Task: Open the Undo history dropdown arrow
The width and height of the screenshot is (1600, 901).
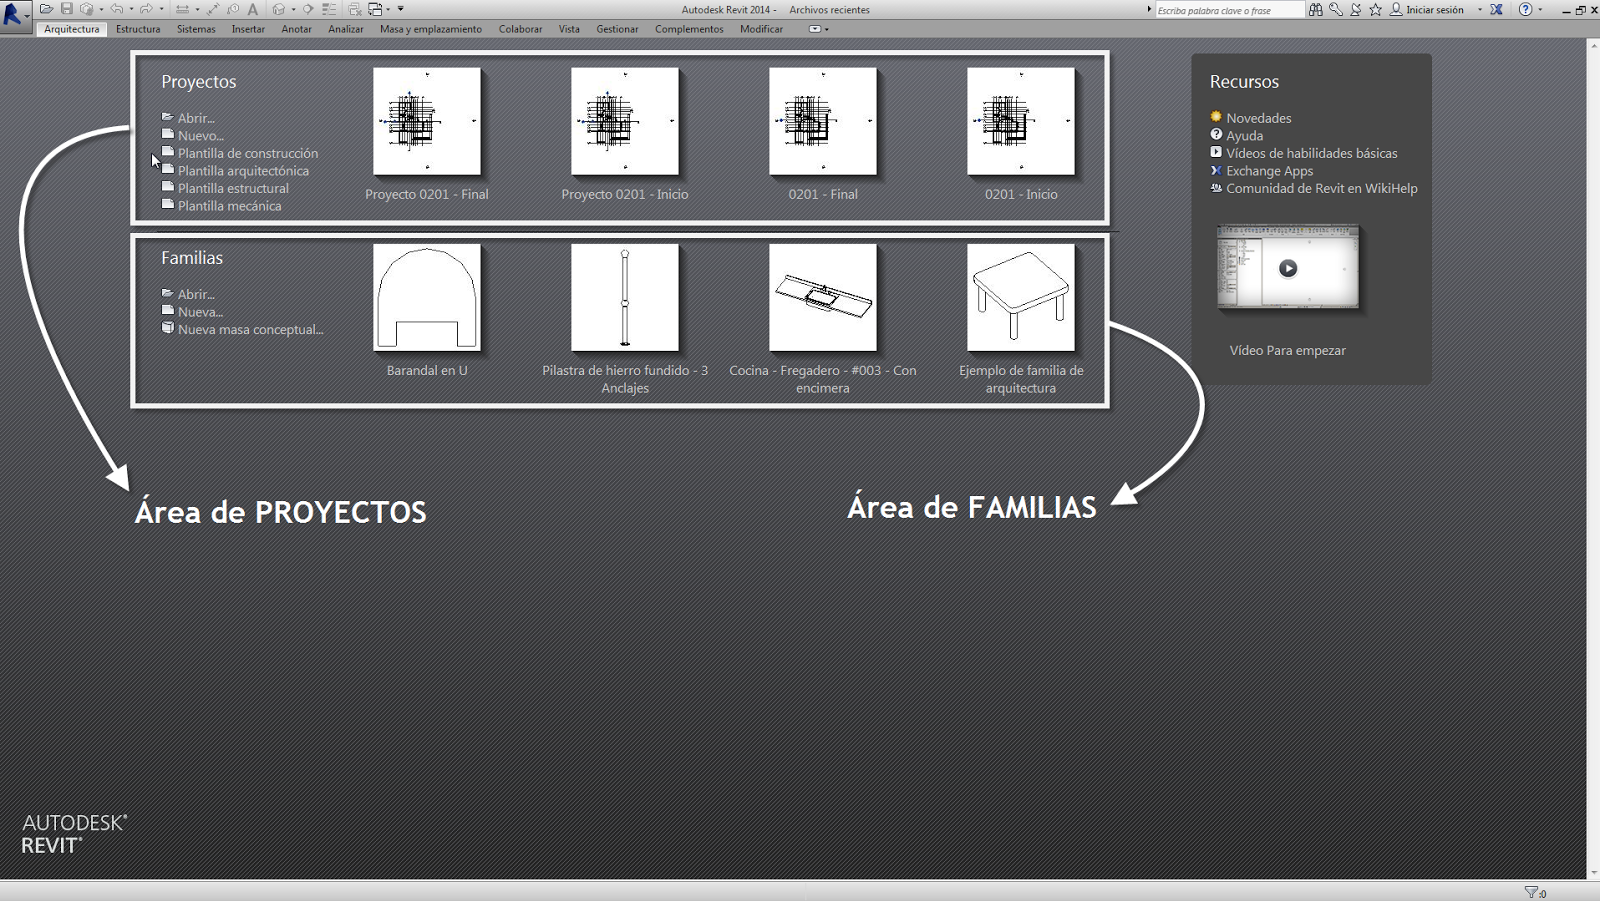Action: [131, 9]
